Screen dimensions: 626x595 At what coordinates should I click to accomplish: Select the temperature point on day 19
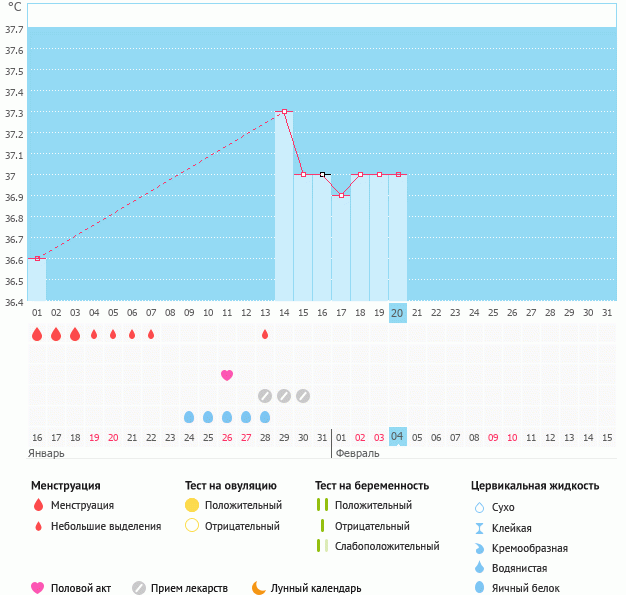tap(379, 175)
